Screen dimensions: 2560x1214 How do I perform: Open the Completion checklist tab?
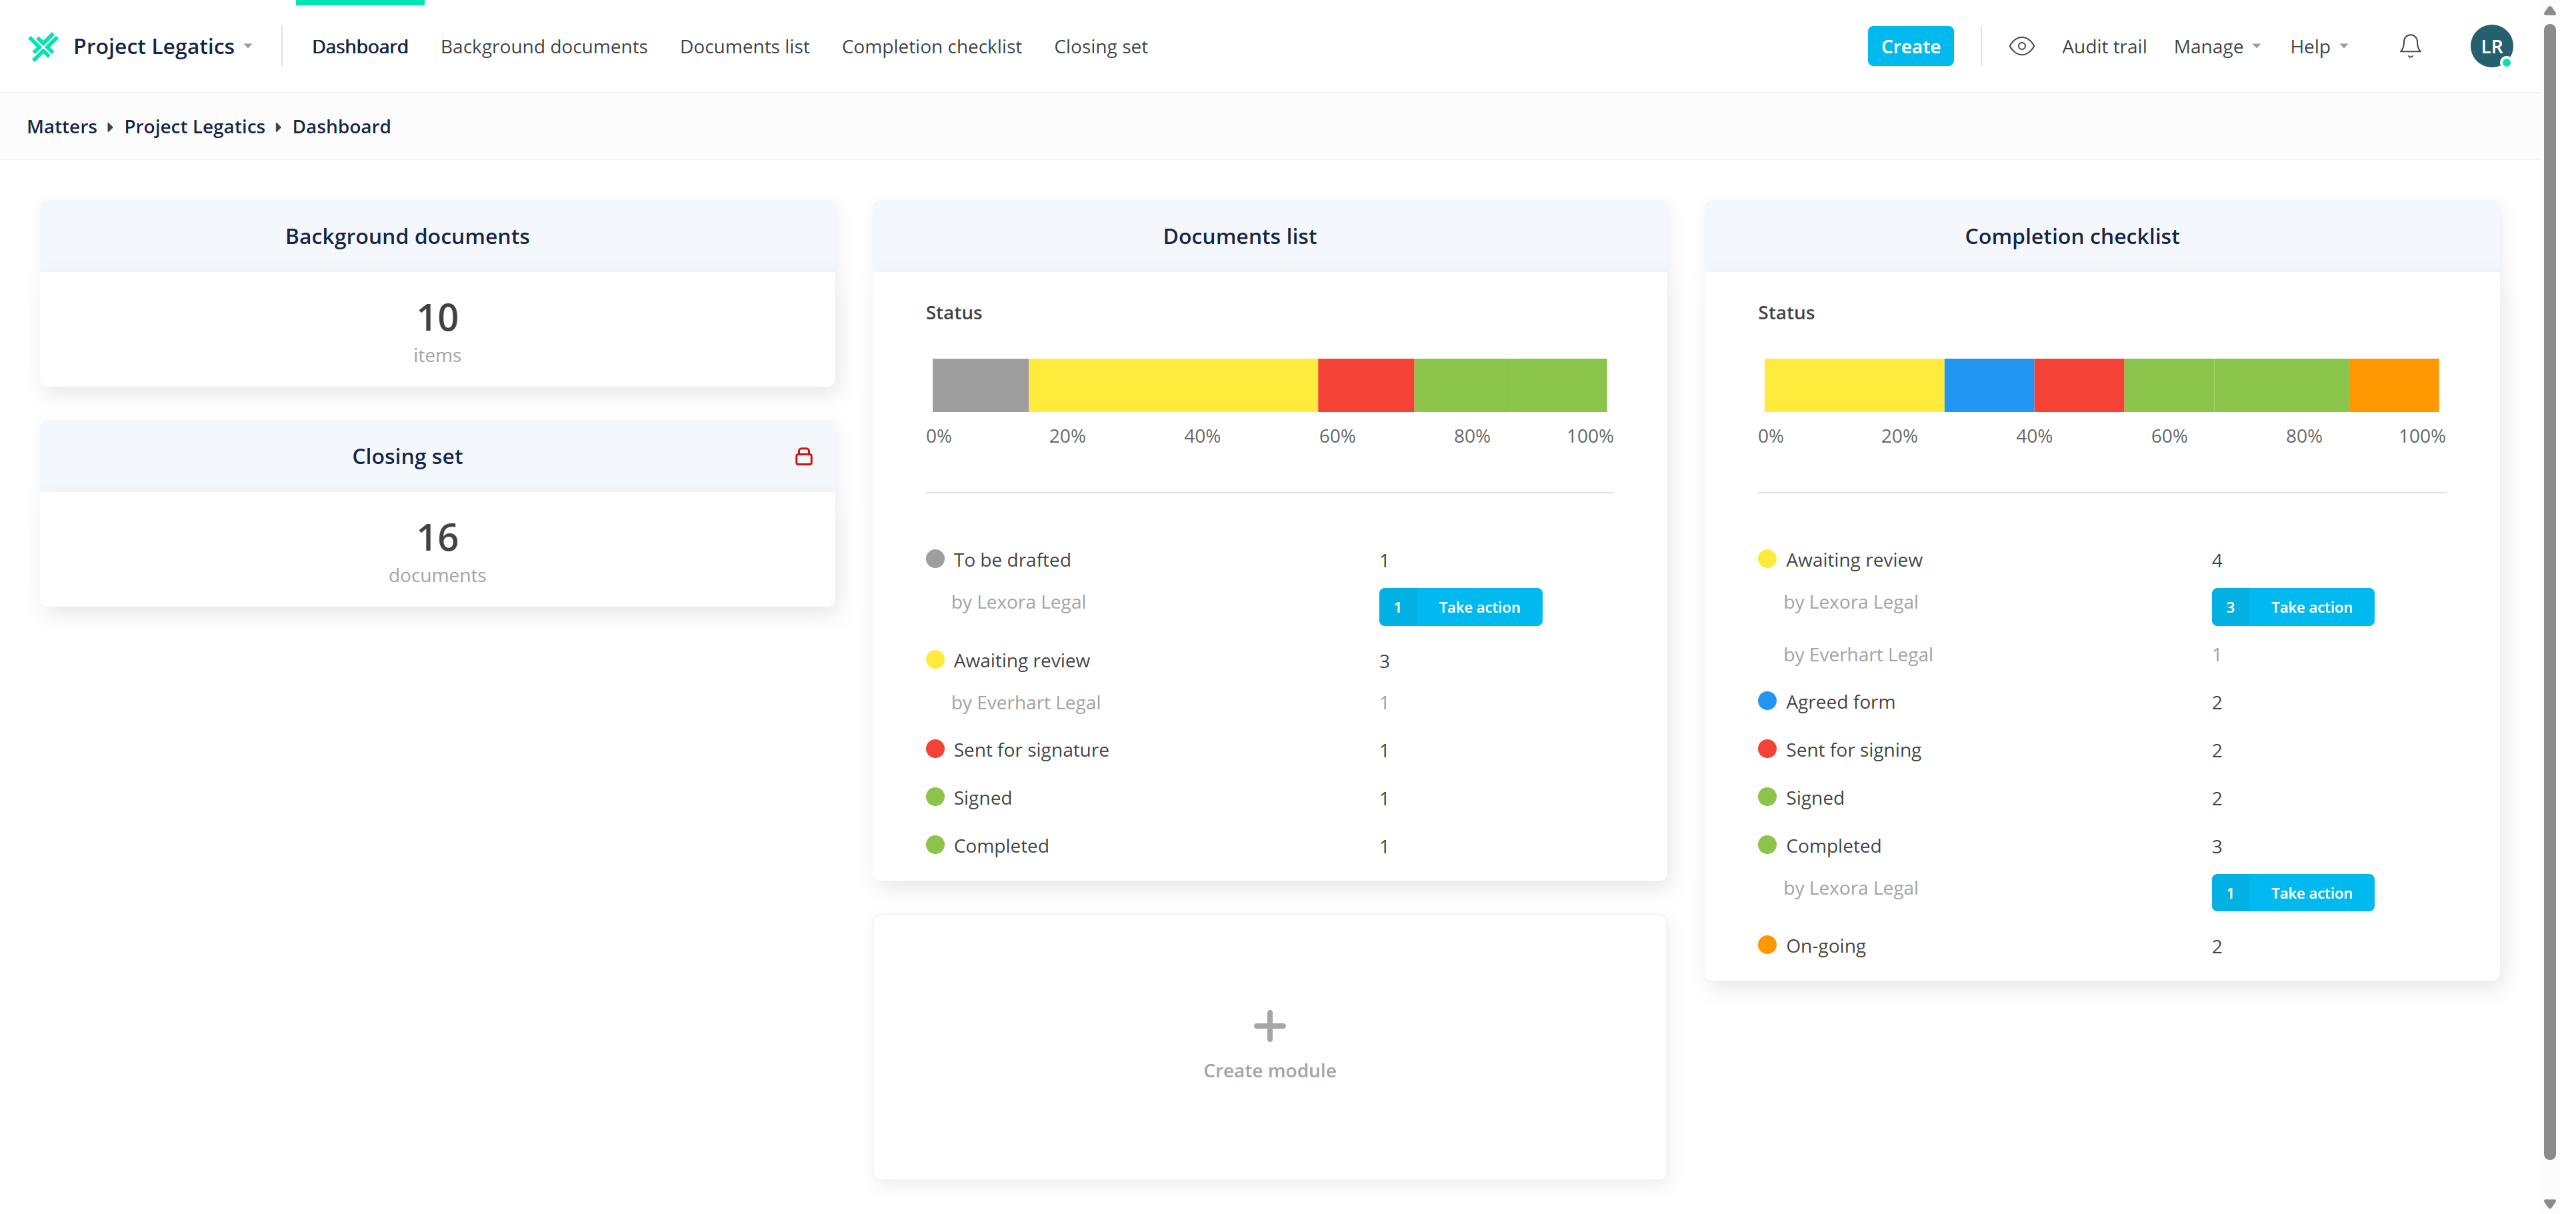(931, 46)
